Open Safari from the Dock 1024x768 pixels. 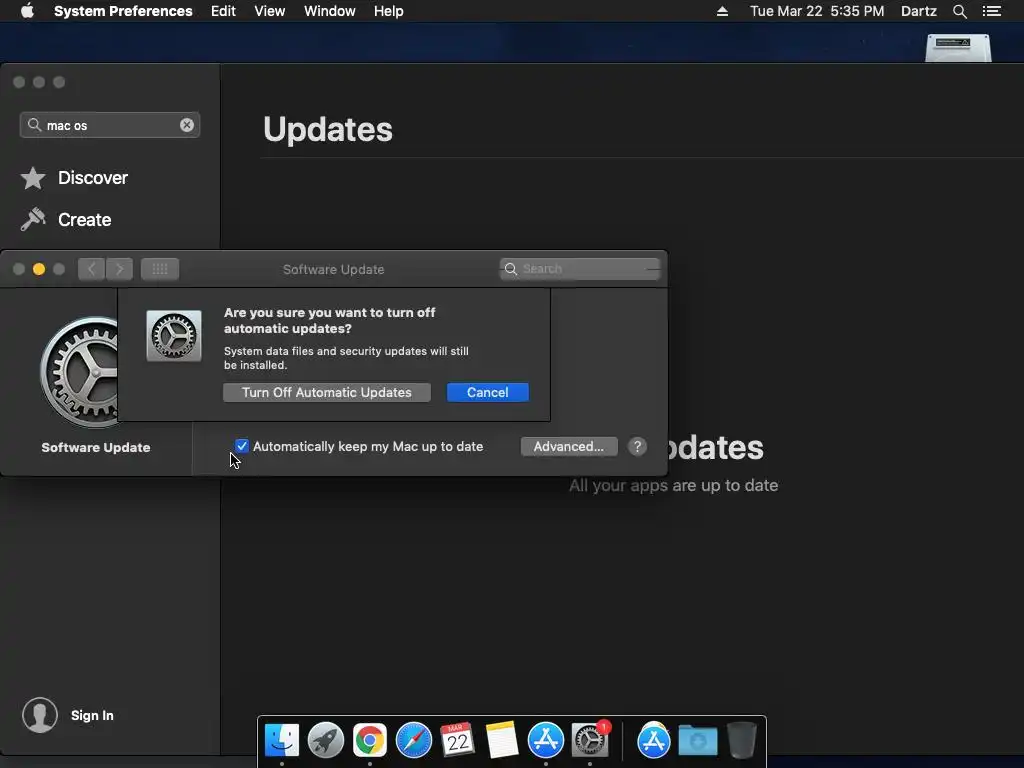pyautogui.click(x=414, y=741)
